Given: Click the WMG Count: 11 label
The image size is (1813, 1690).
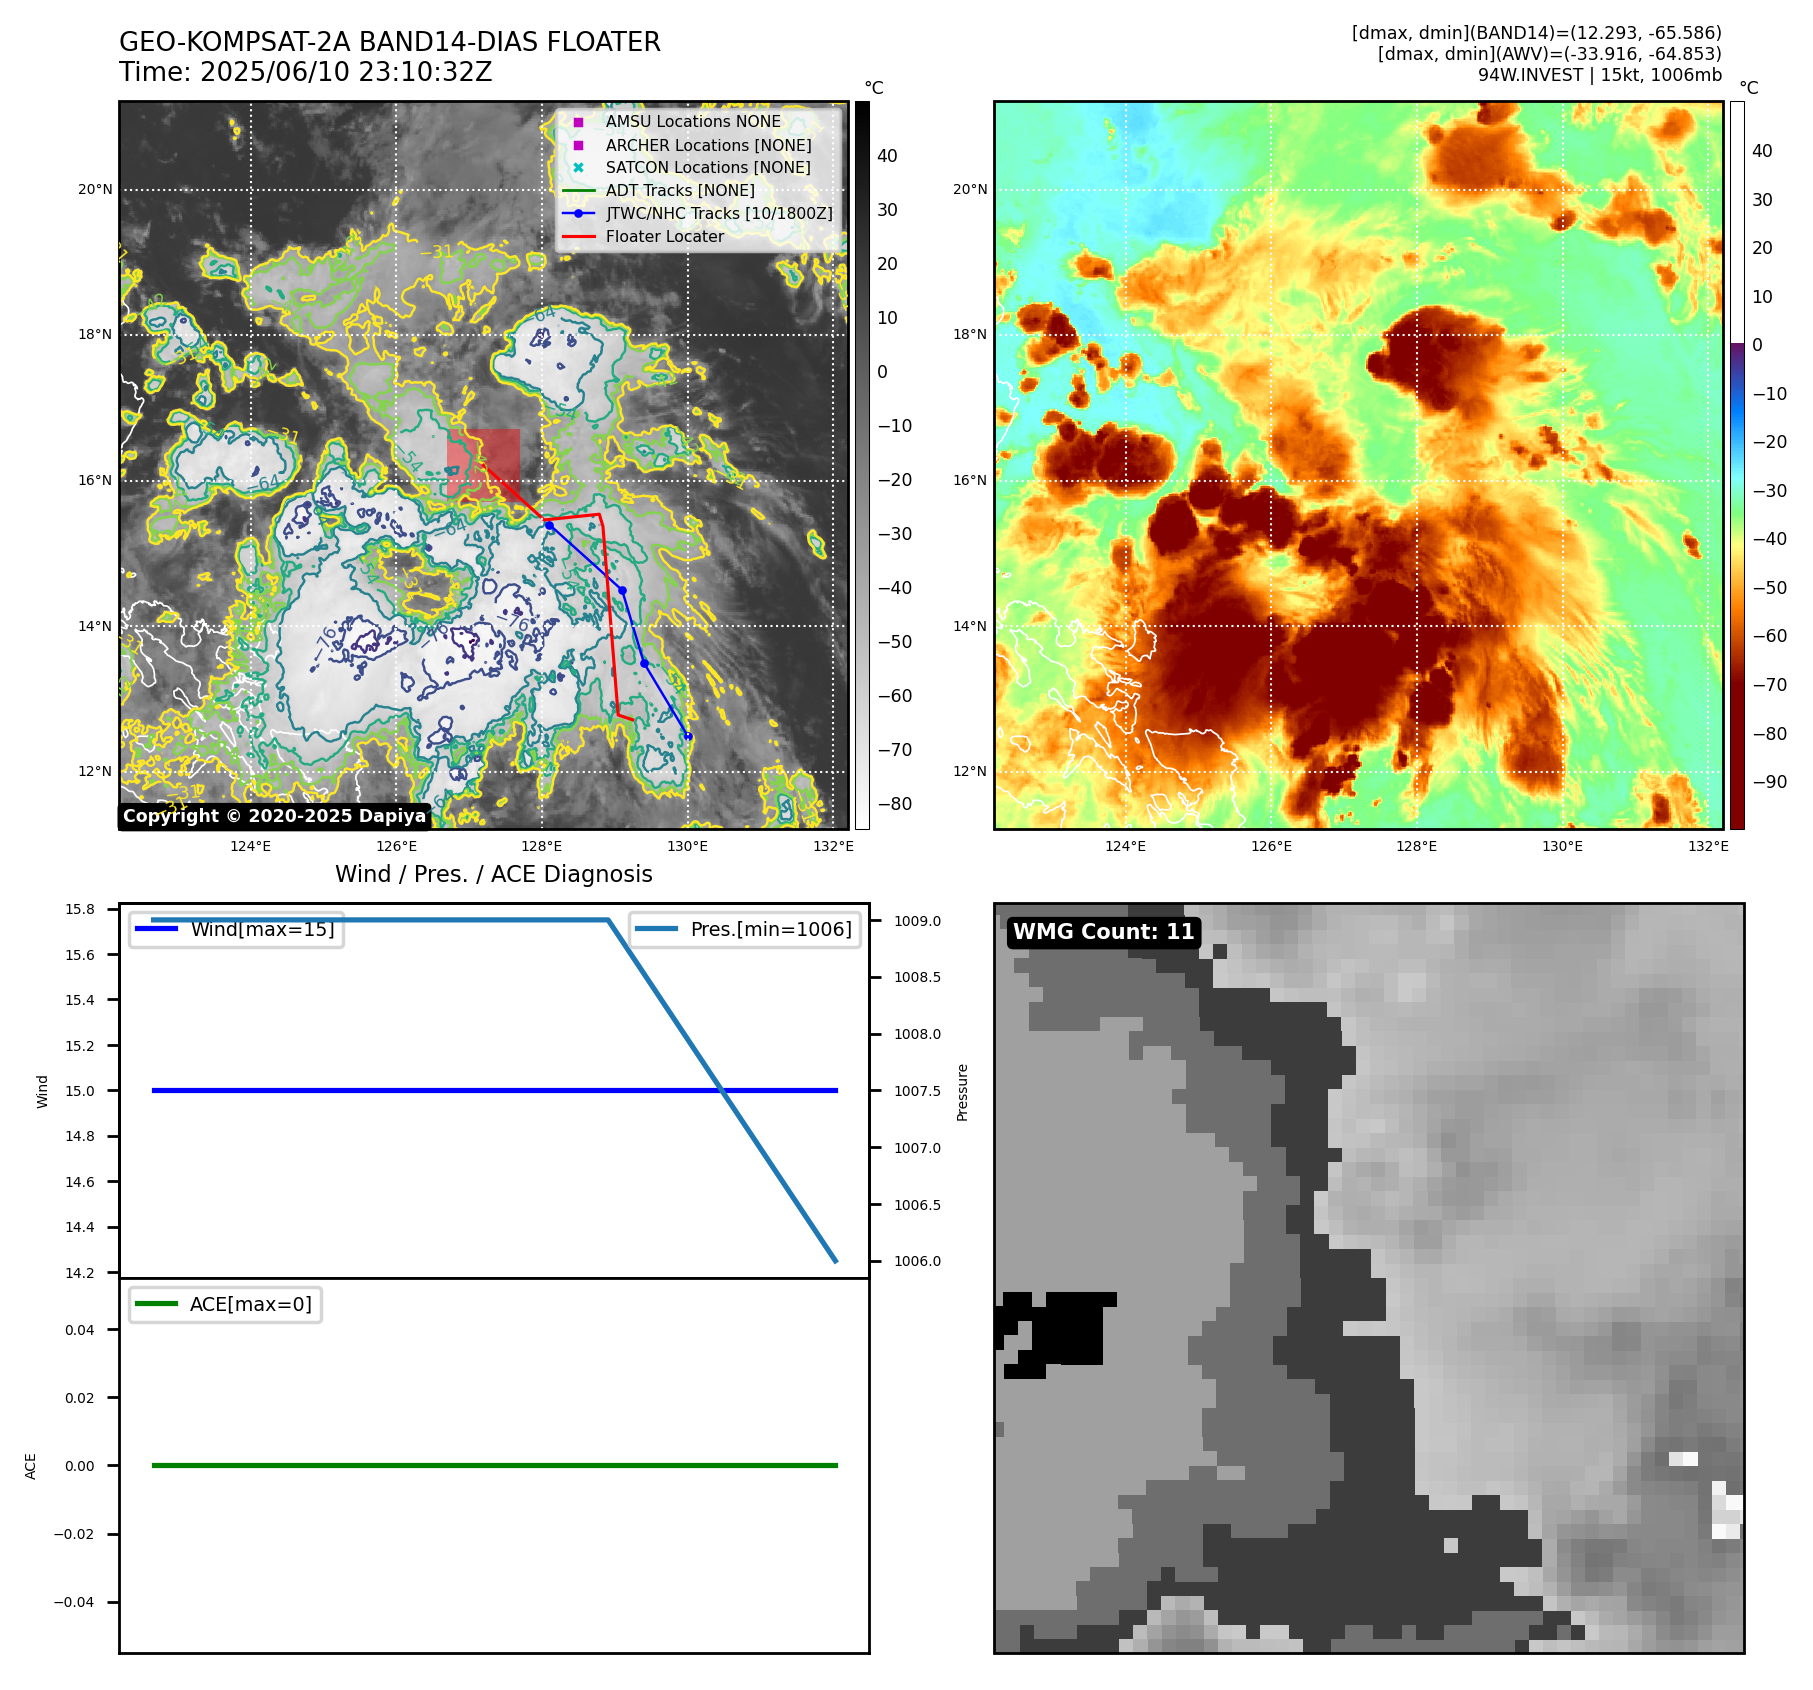Looking at the screenshot, I should (x=1104, y=932).
